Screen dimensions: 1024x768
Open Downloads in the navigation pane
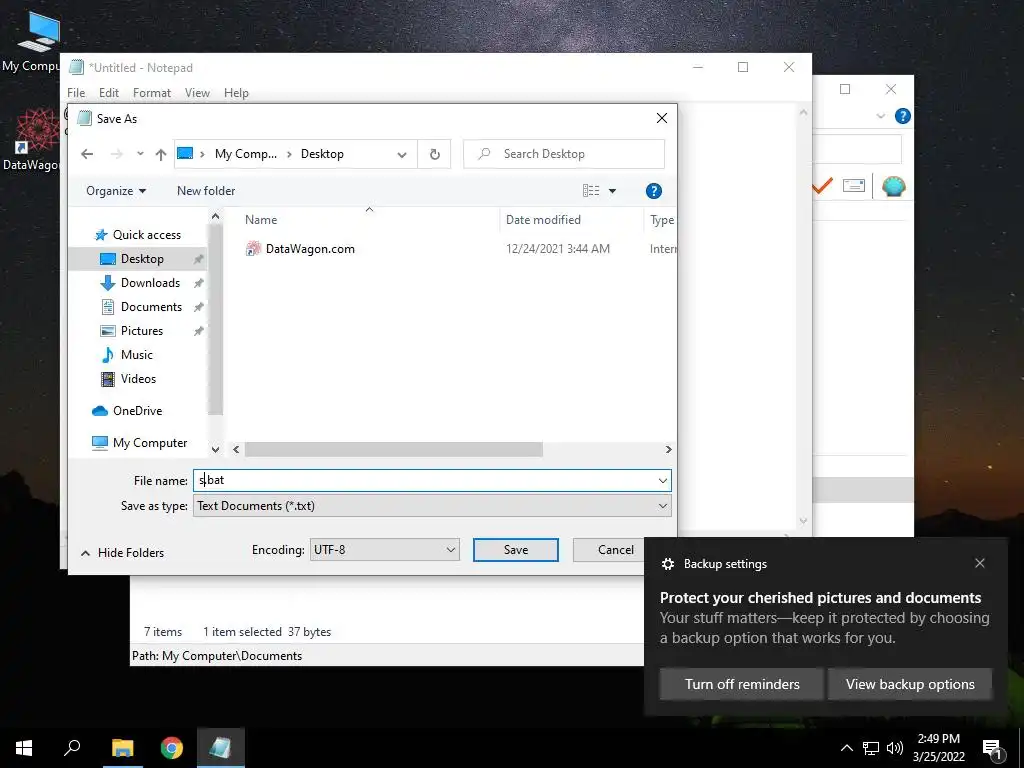tap(150, 283)
